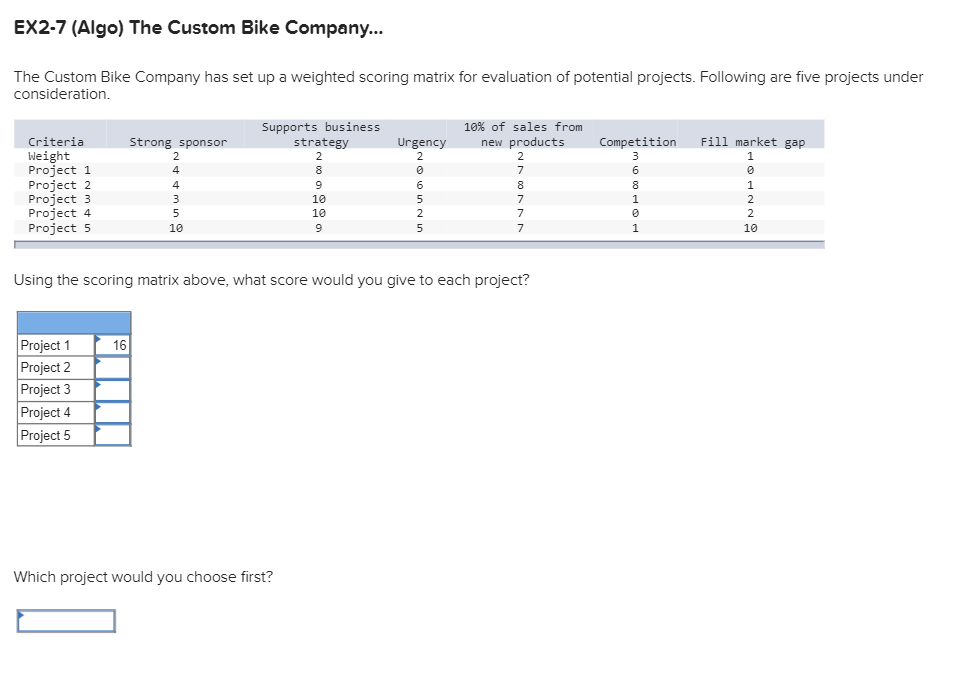This screenshot has width=978, height=691.
Task: Click the flag marker beside Project 5's score
Action: point(98,429)
